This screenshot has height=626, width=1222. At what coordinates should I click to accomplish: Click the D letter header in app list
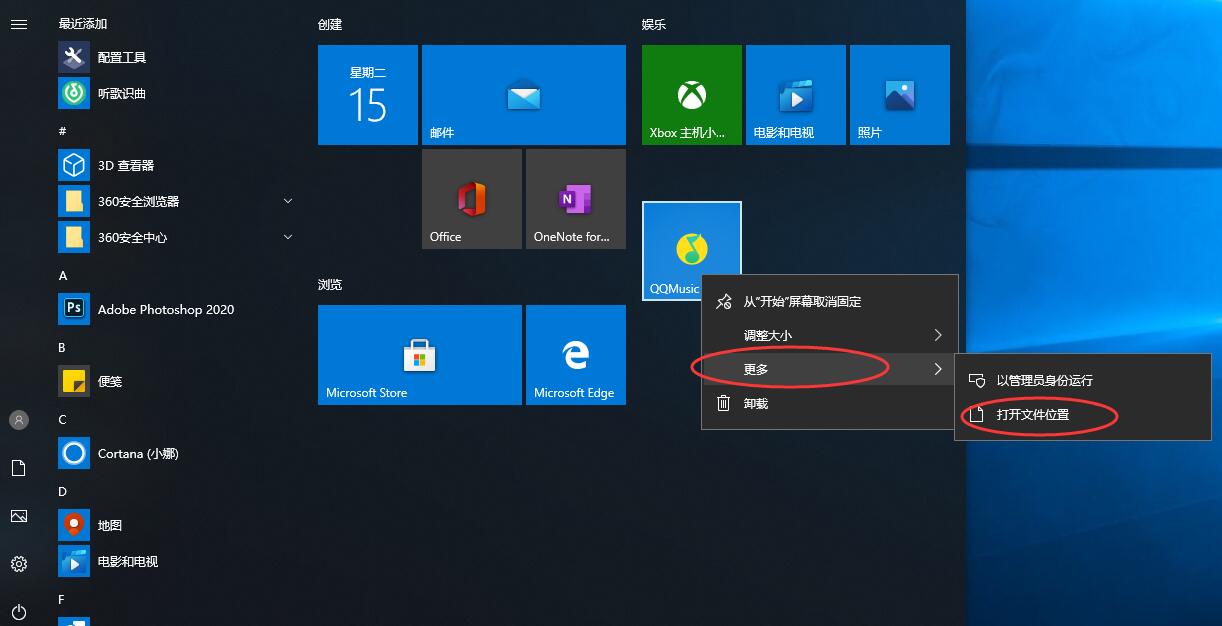coord(62,491)
